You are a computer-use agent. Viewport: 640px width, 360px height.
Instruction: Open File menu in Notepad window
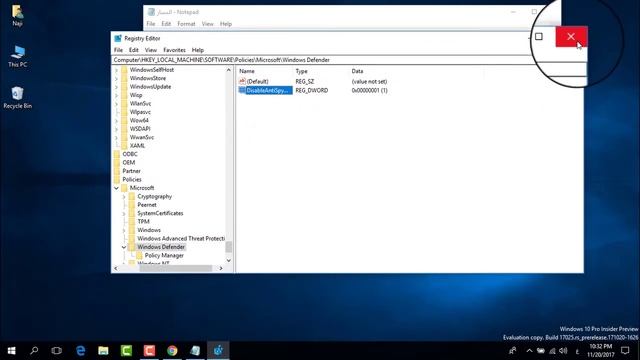point(151,24)
